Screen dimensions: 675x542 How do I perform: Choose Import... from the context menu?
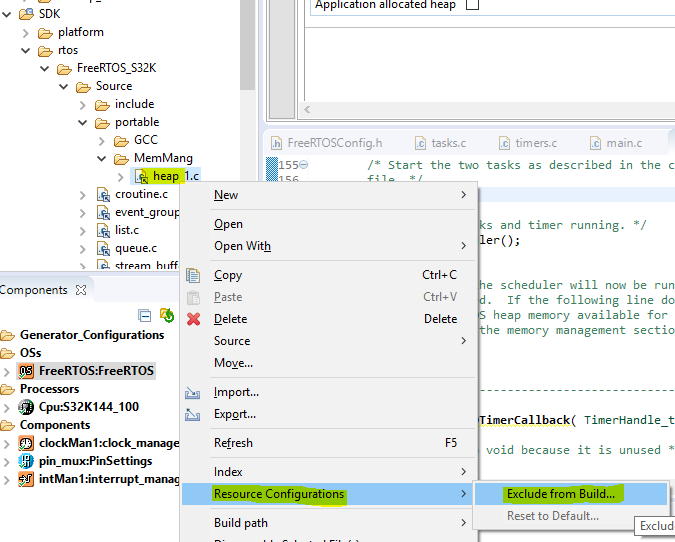(329, 392)
